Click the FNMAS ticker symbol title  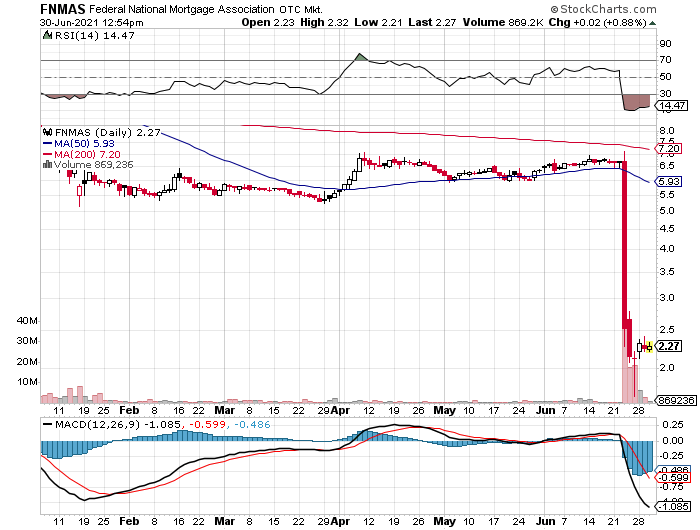(63, 9)
